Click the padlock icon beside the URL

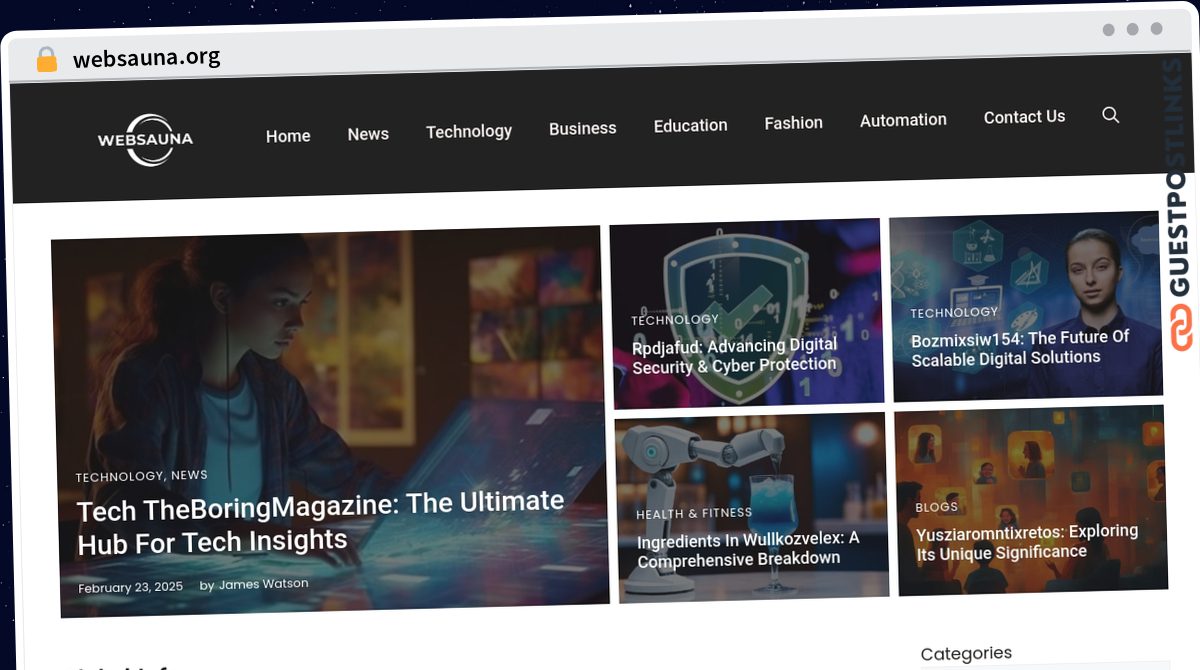click(47, 59)
